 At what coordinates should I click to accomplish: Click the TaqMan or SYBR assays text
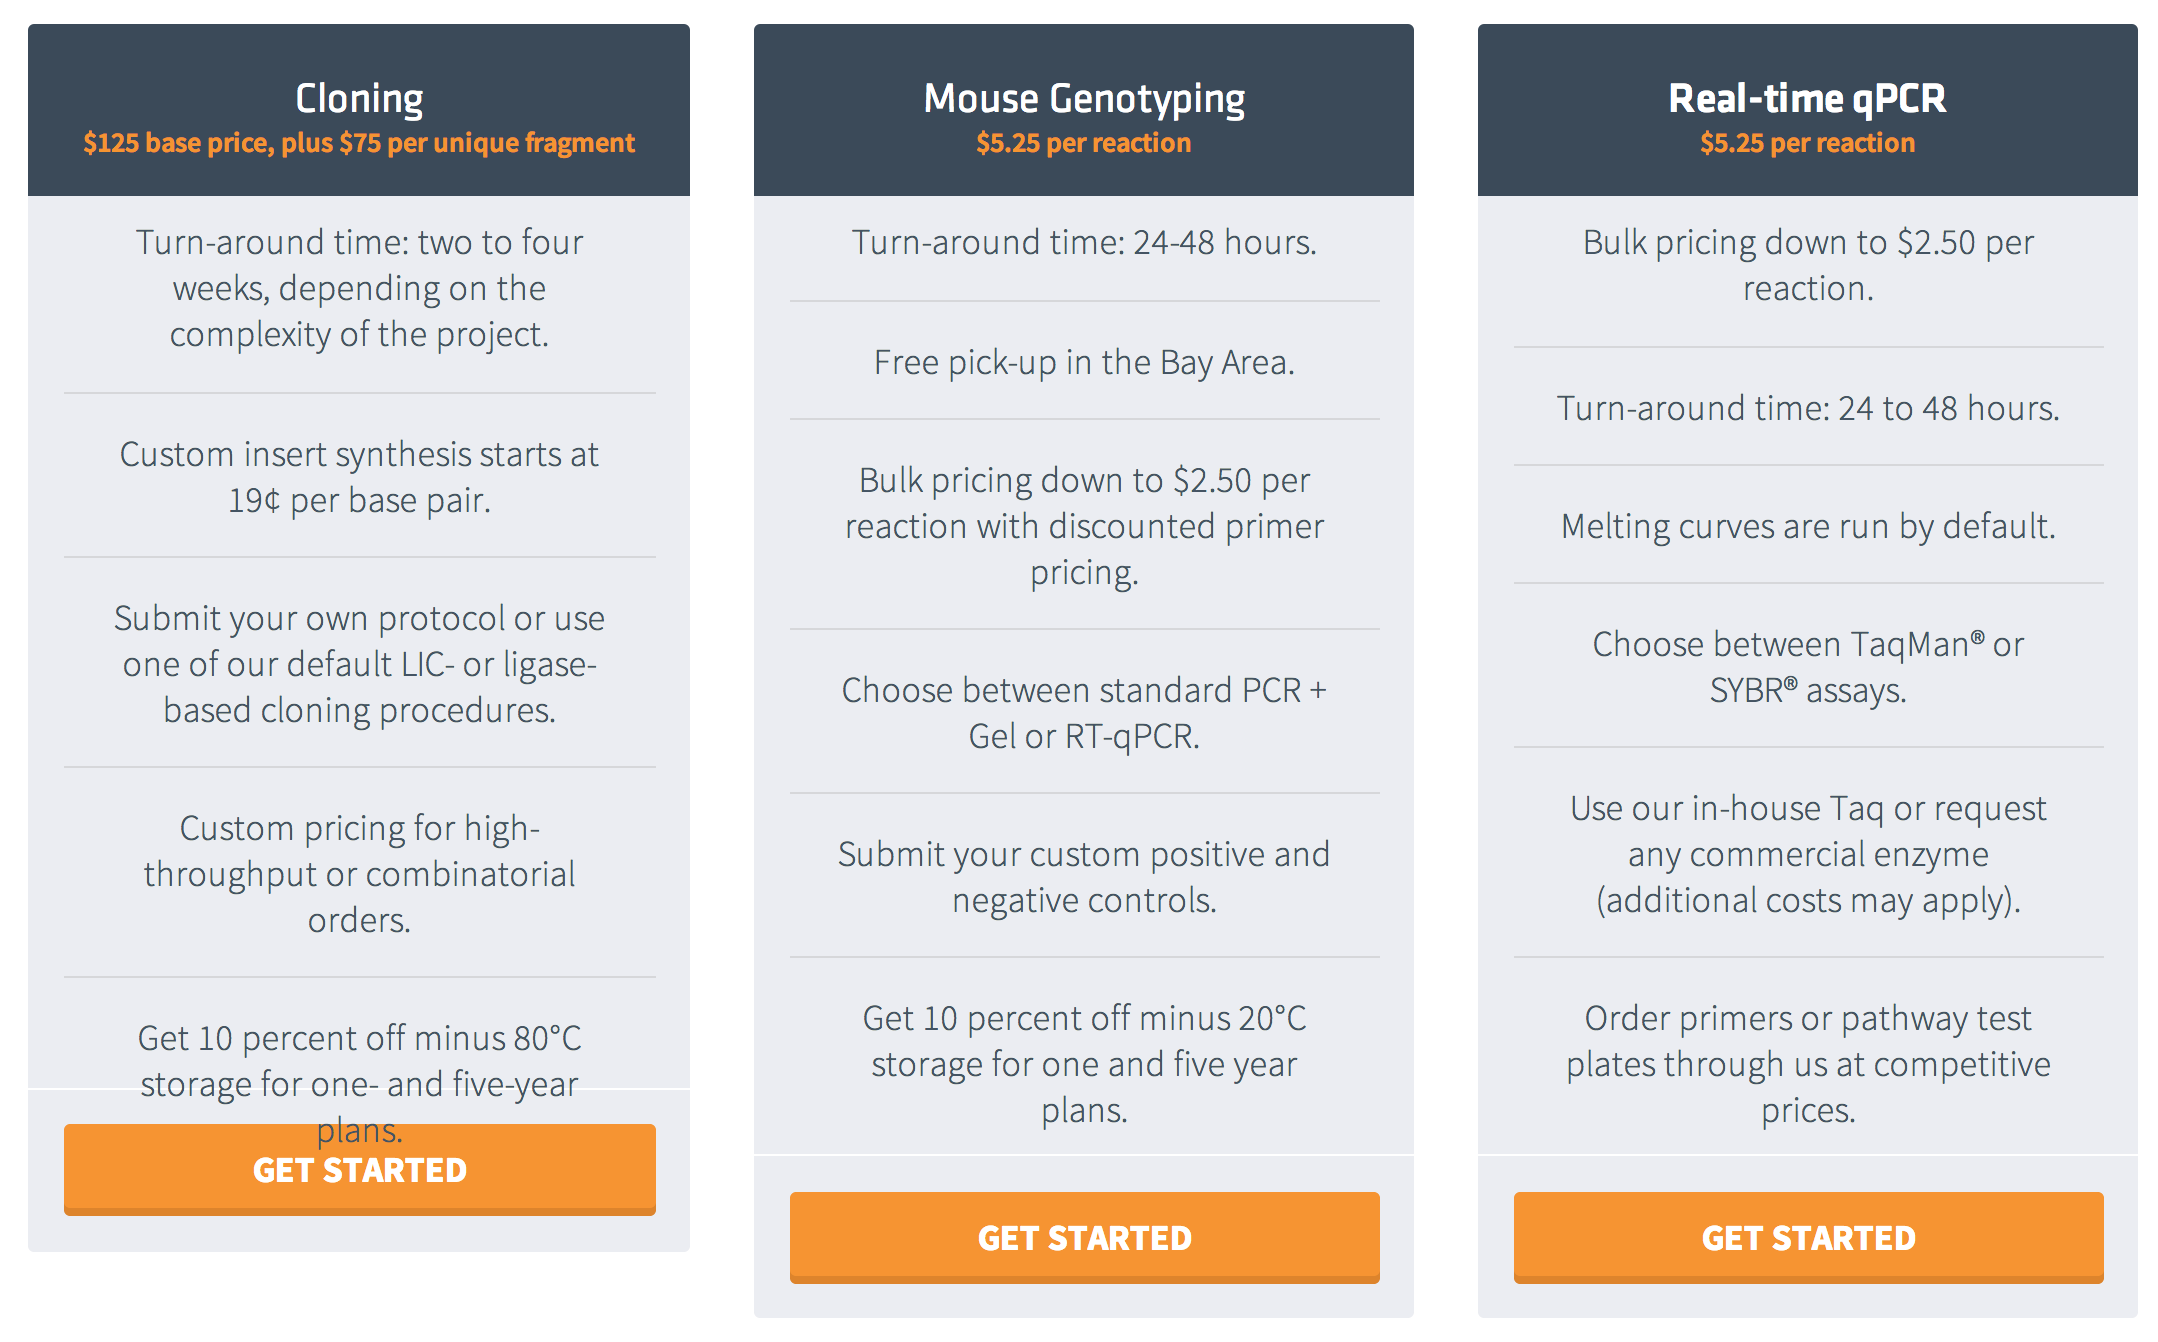click(x=1808, y=667)
